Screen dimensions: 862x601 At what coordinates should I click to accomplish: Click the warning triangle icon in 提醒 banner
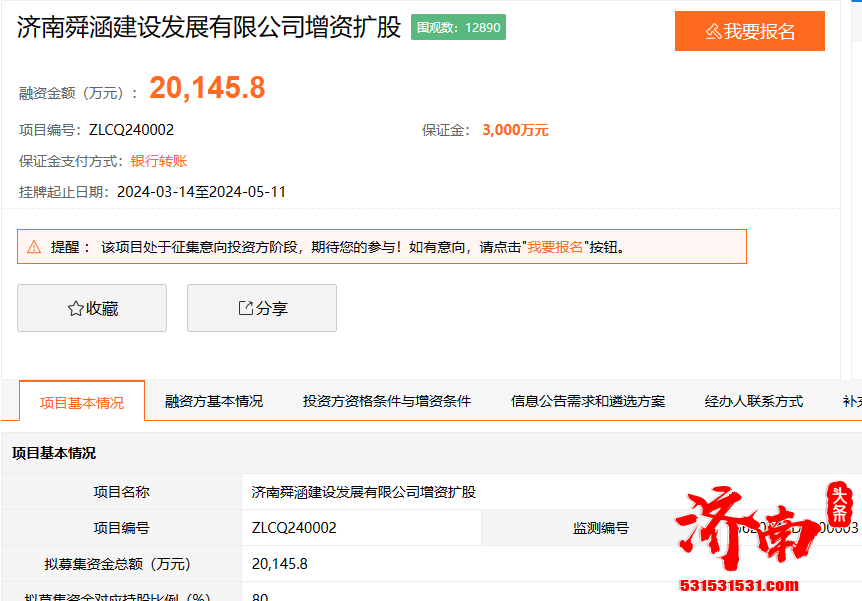pyautogui.click(x=35, y=247)
